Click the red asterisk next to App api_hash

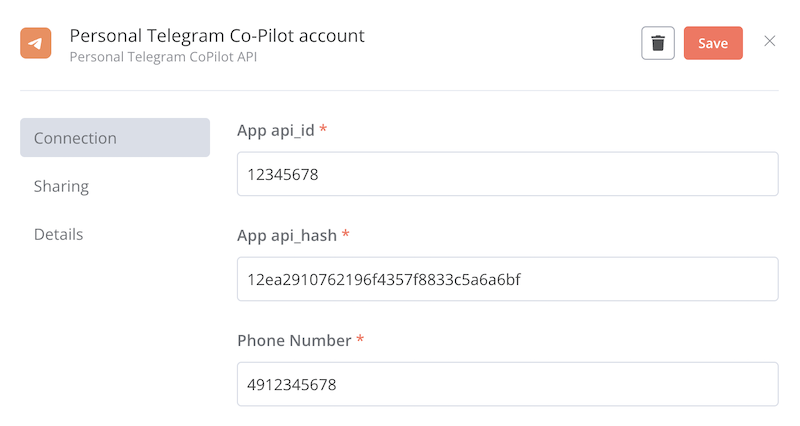pos(346,235)
